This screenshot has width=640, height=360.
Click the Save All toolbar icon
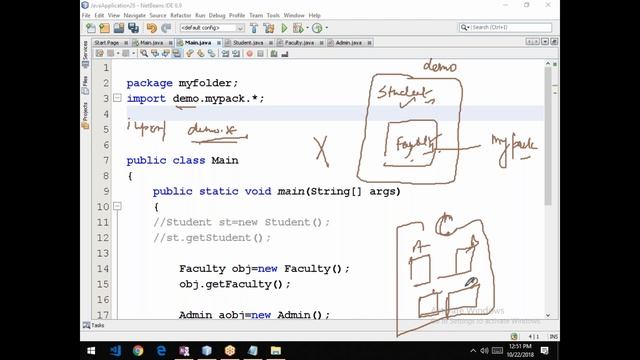[x=133, y=28]
